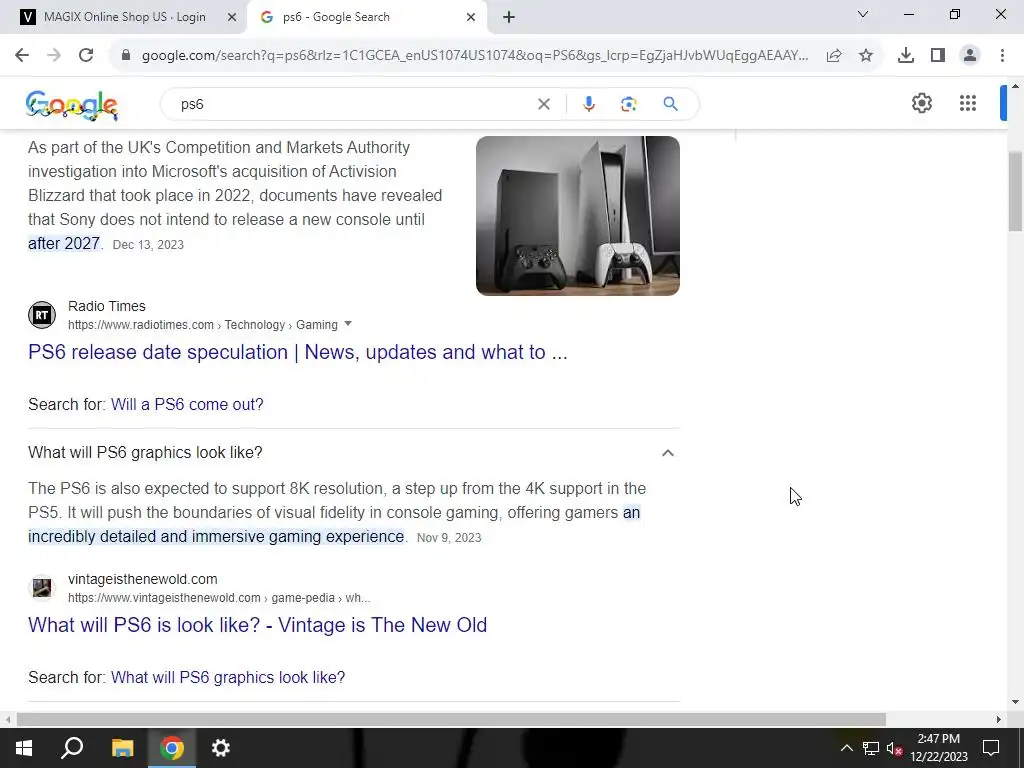Toggle the Chrome side panel

click(938, 56)
